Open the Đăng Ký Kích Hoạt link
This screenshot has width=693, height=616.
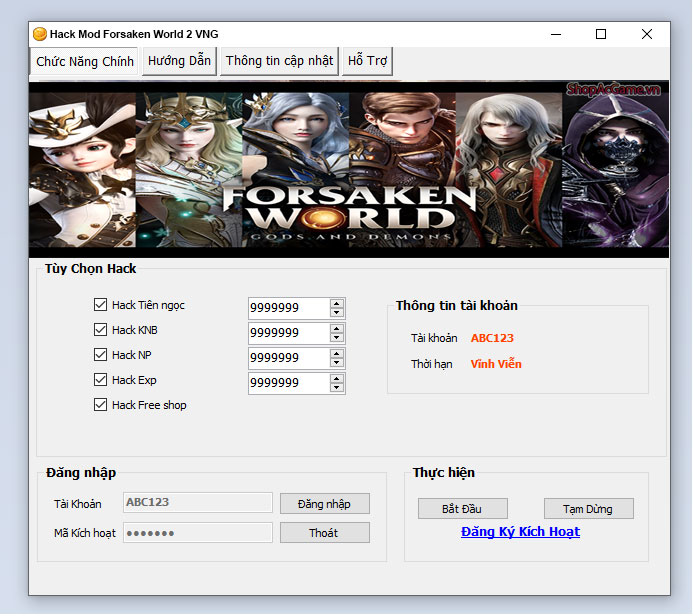point(520,532)
